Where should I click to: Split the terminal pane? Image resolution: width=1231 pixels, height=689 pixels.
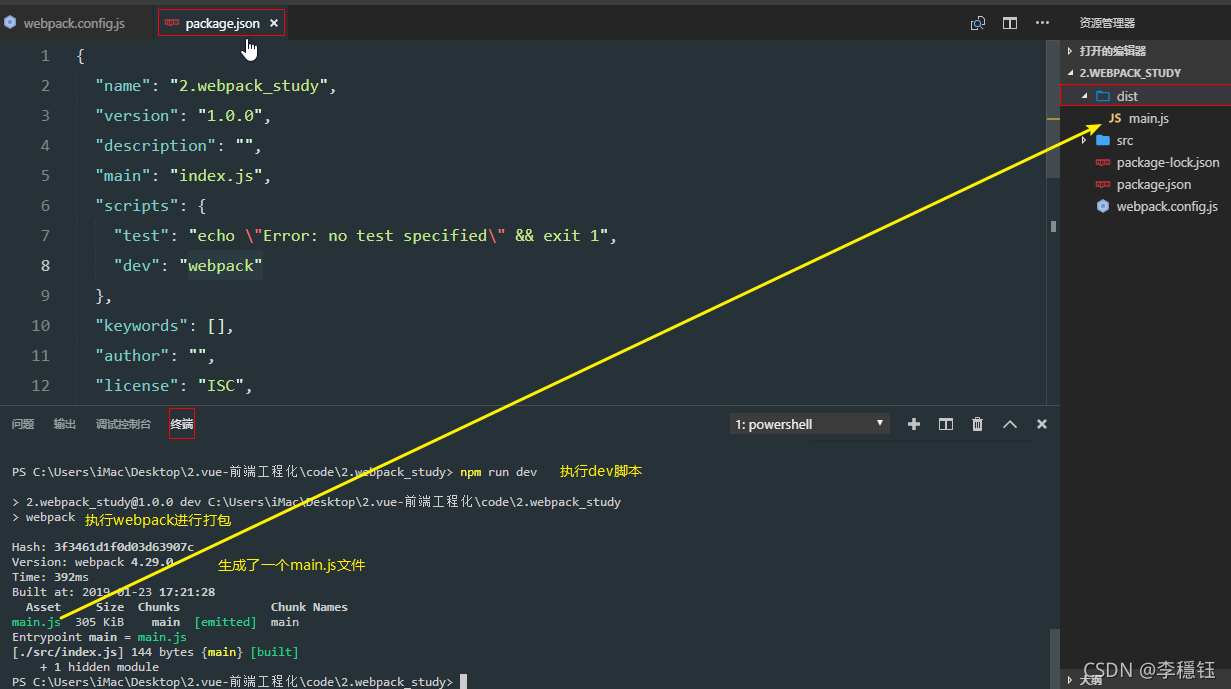pyautogui.click(x=946, y=424)
